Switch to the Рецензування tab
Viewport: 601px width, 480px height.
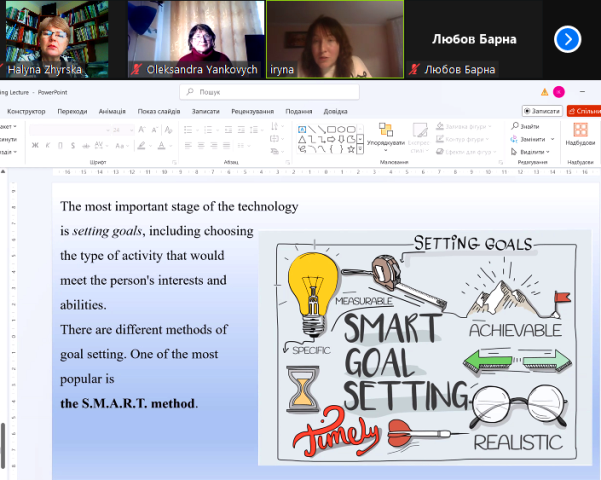[254, 111]
